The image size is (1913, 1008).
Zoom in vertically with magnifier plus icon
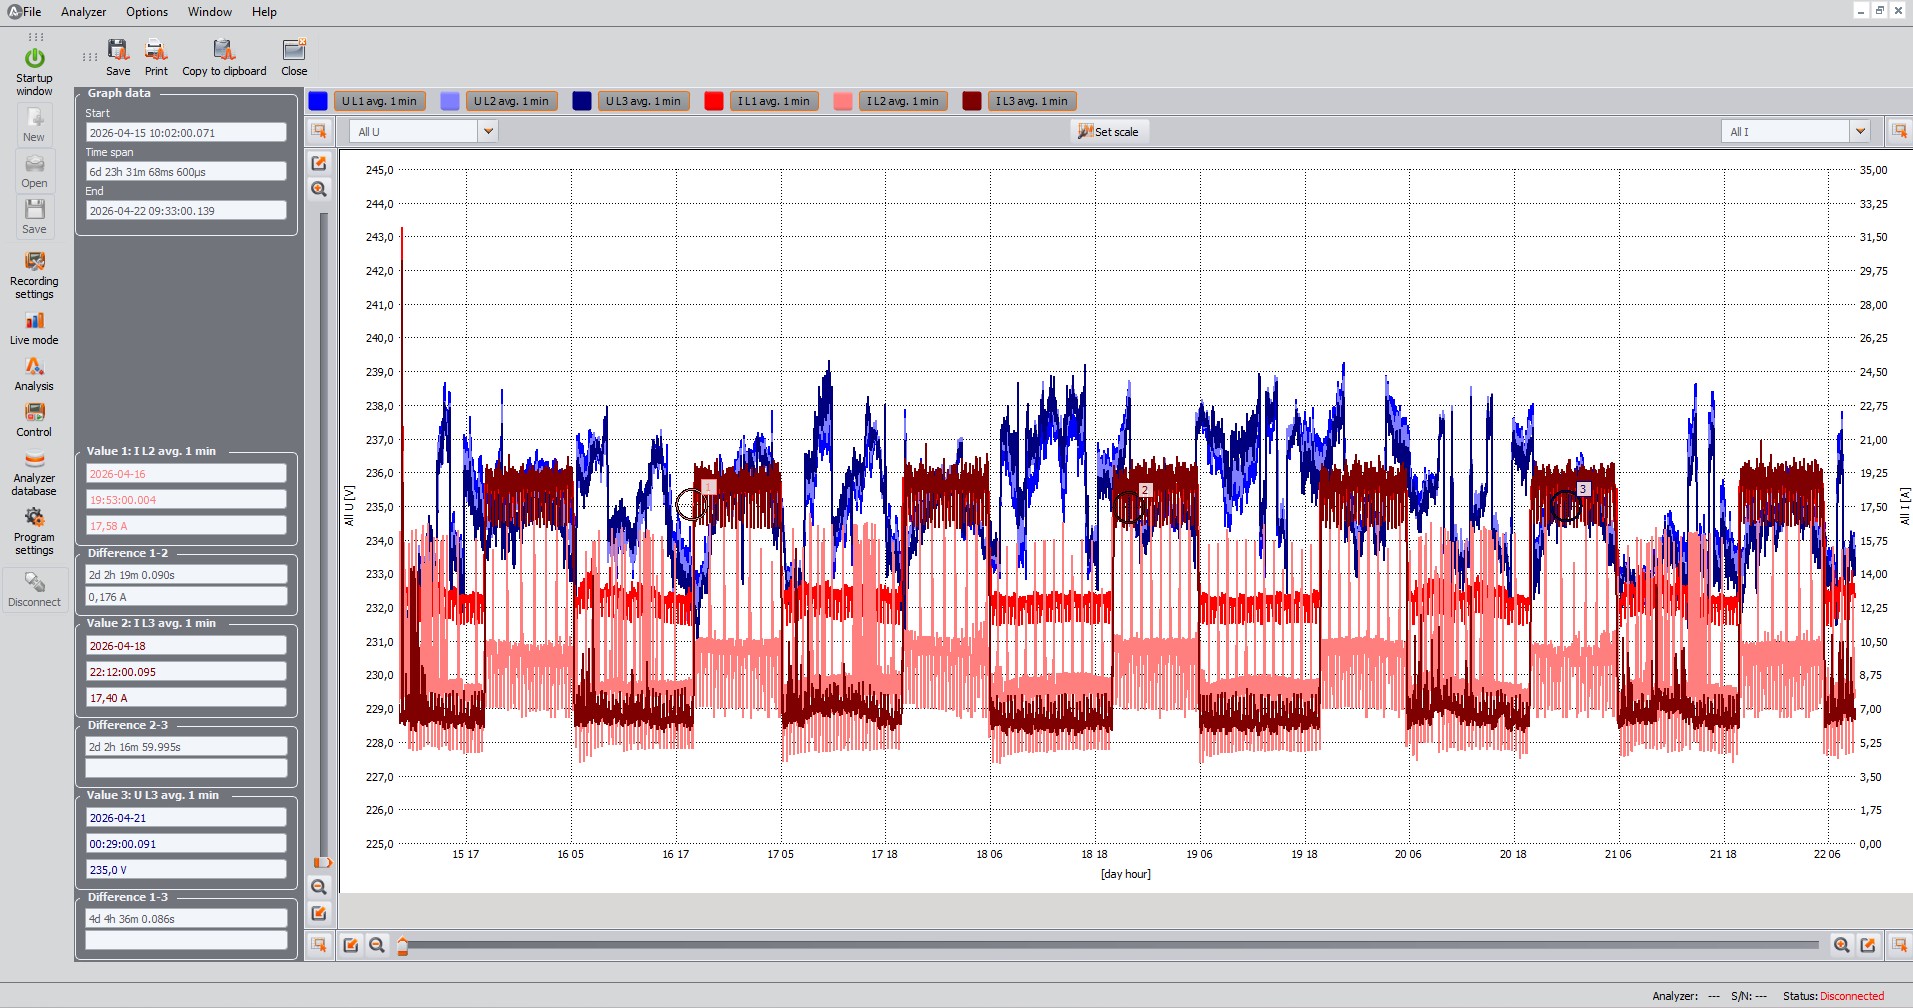[319, 189]
